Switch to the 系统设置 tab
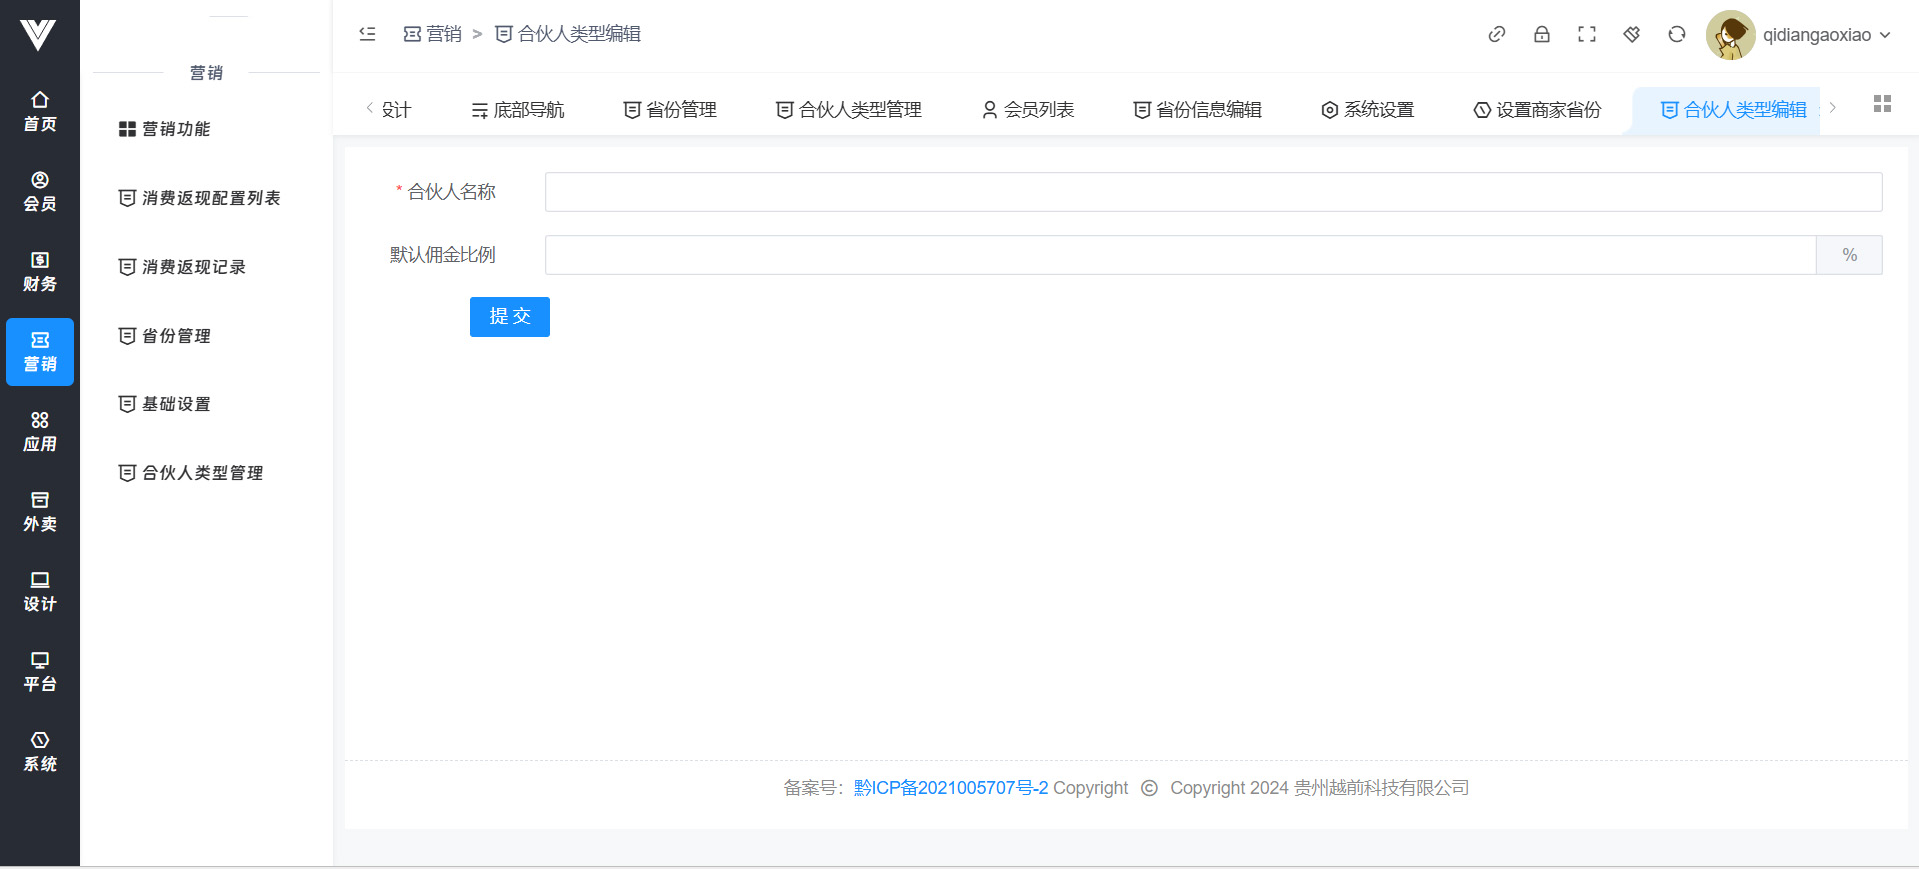 pos(1367,110)
